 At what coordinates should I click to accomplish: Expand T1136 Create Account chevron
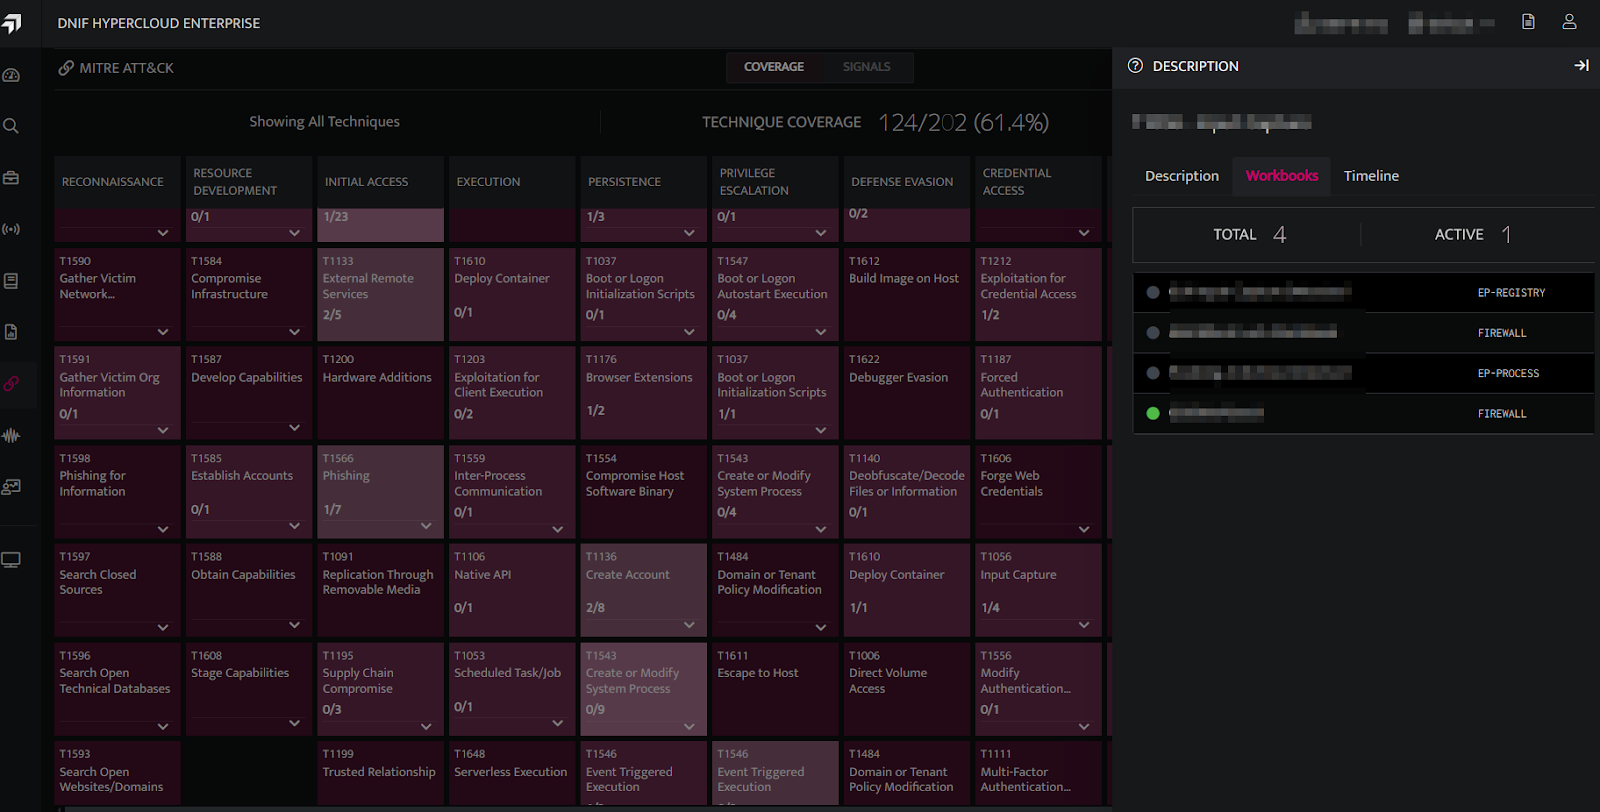(689, 625)
